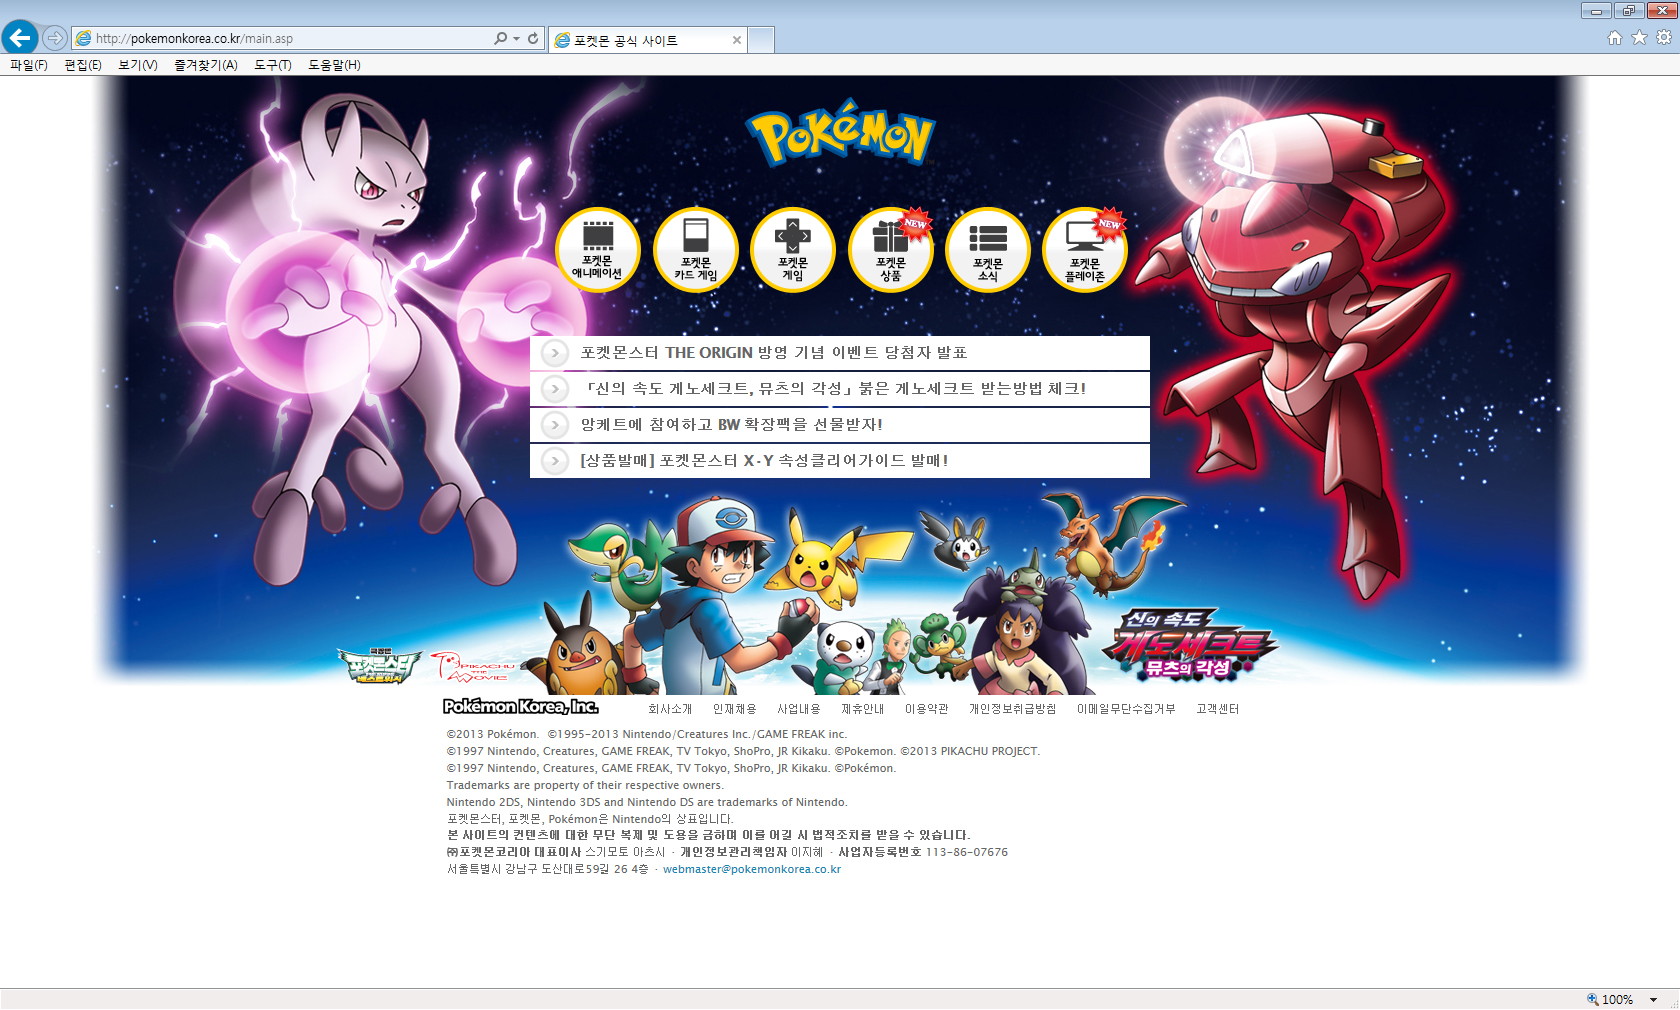Open the 도구(T) menu
The image size is (1680, 1010).
(x=273, y=65)
